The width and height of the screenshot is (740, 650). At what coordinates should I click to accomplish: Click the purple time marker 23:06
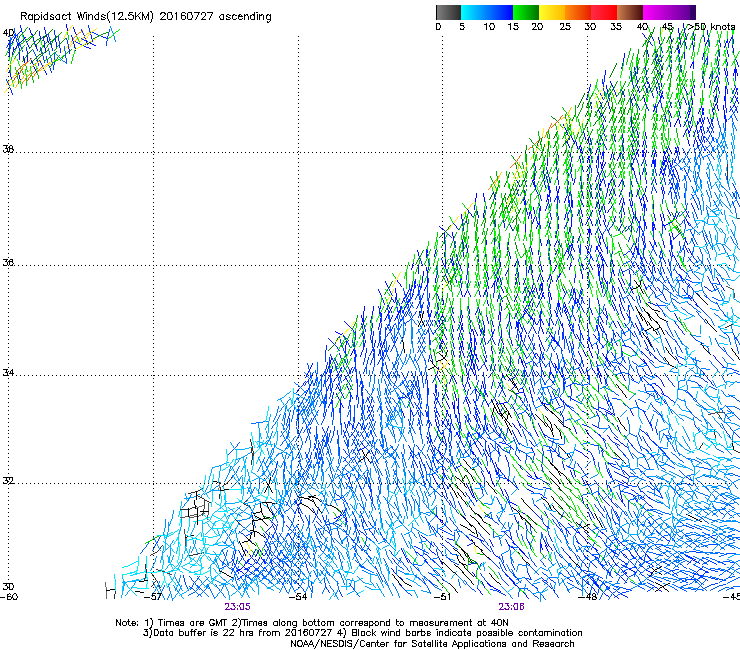click(x=512, y=607)
